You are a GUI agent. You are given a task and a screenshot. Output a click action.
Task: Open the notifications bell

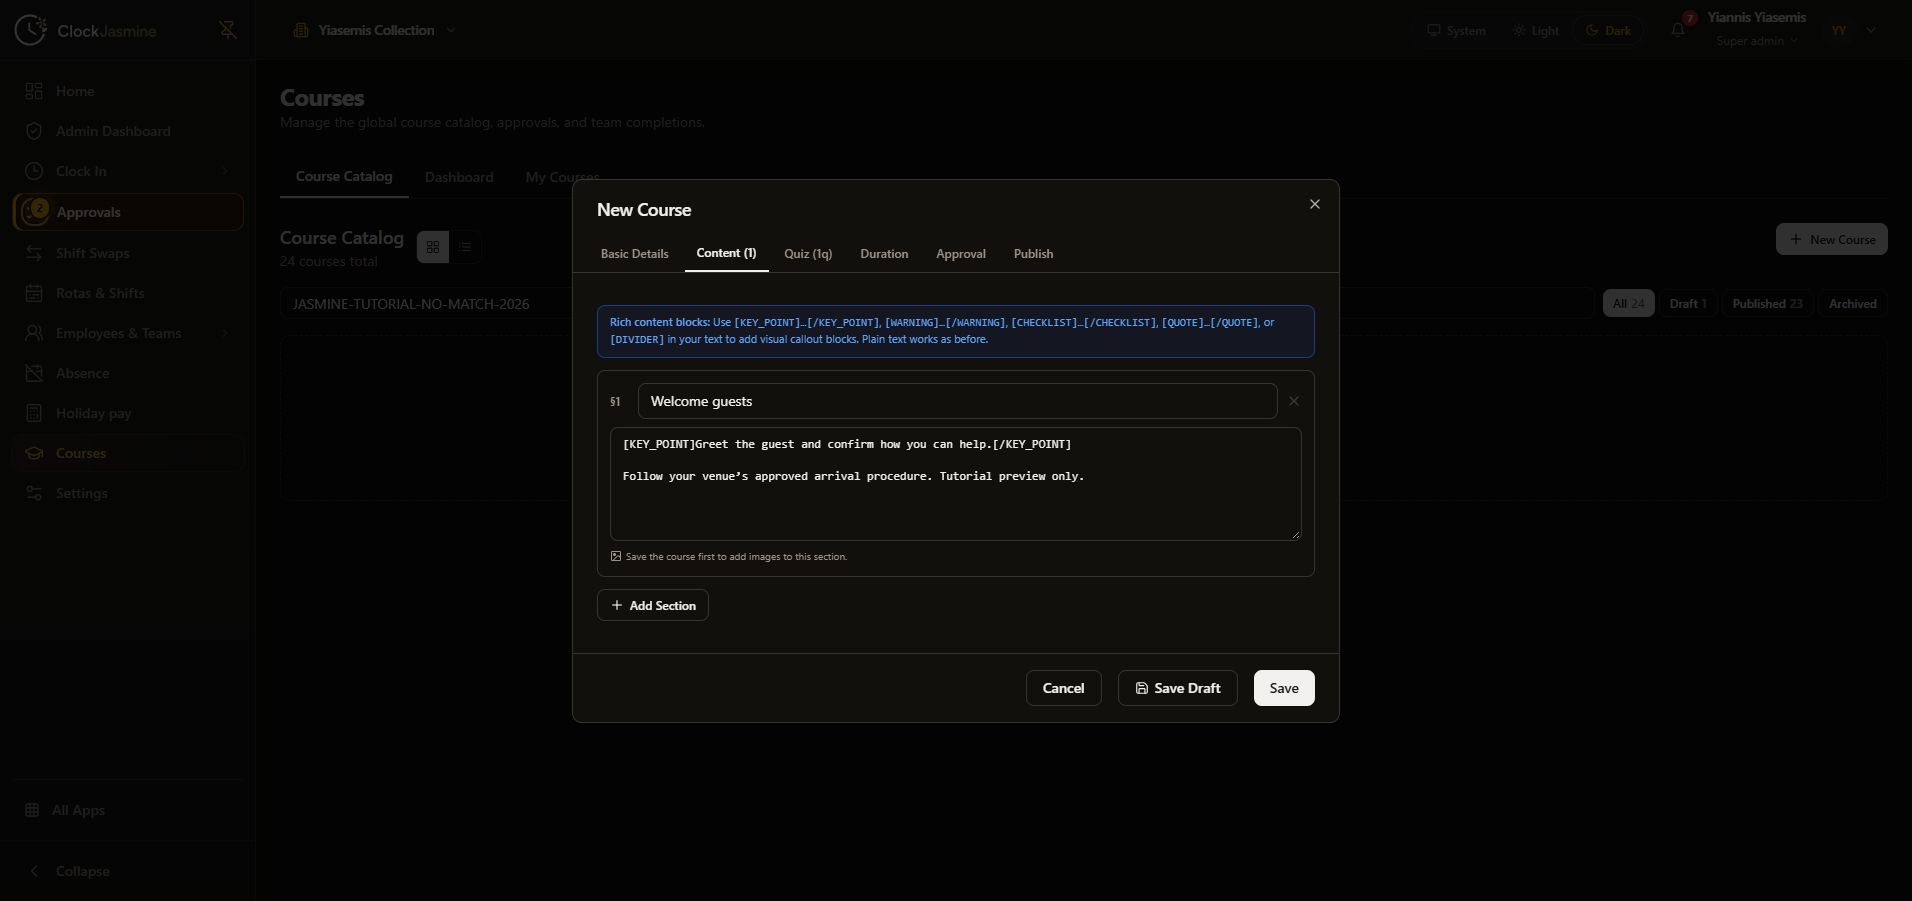click(x=1678, y=30)
